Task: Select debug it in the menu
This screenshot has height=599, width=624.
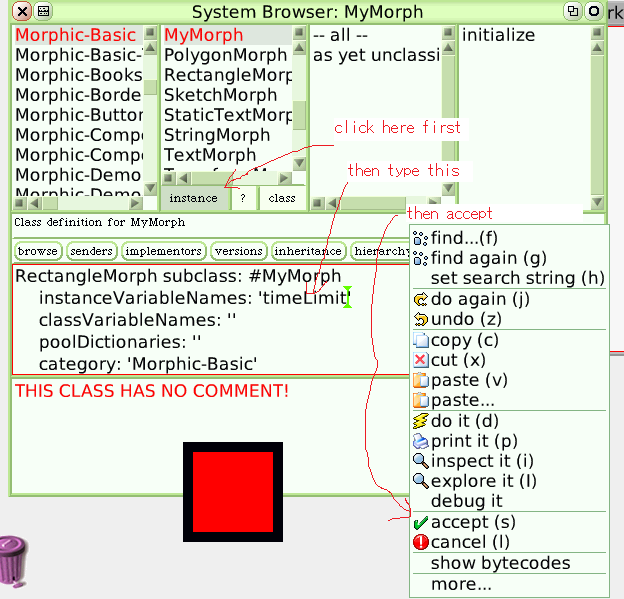Action: pos(466,501)
